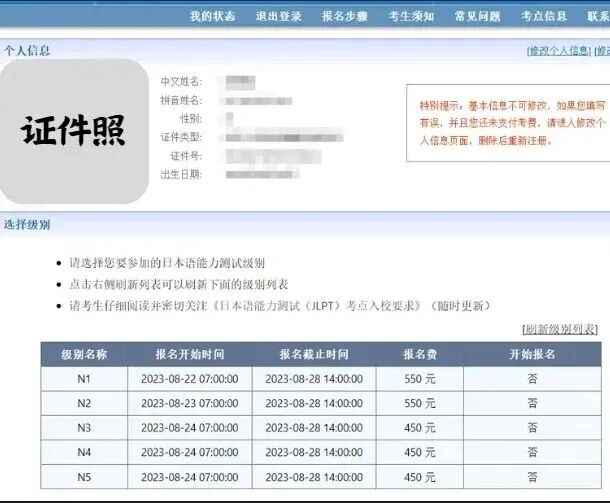
Task: Click 退出登录 to log out
Action: click(x=278, y=17)
